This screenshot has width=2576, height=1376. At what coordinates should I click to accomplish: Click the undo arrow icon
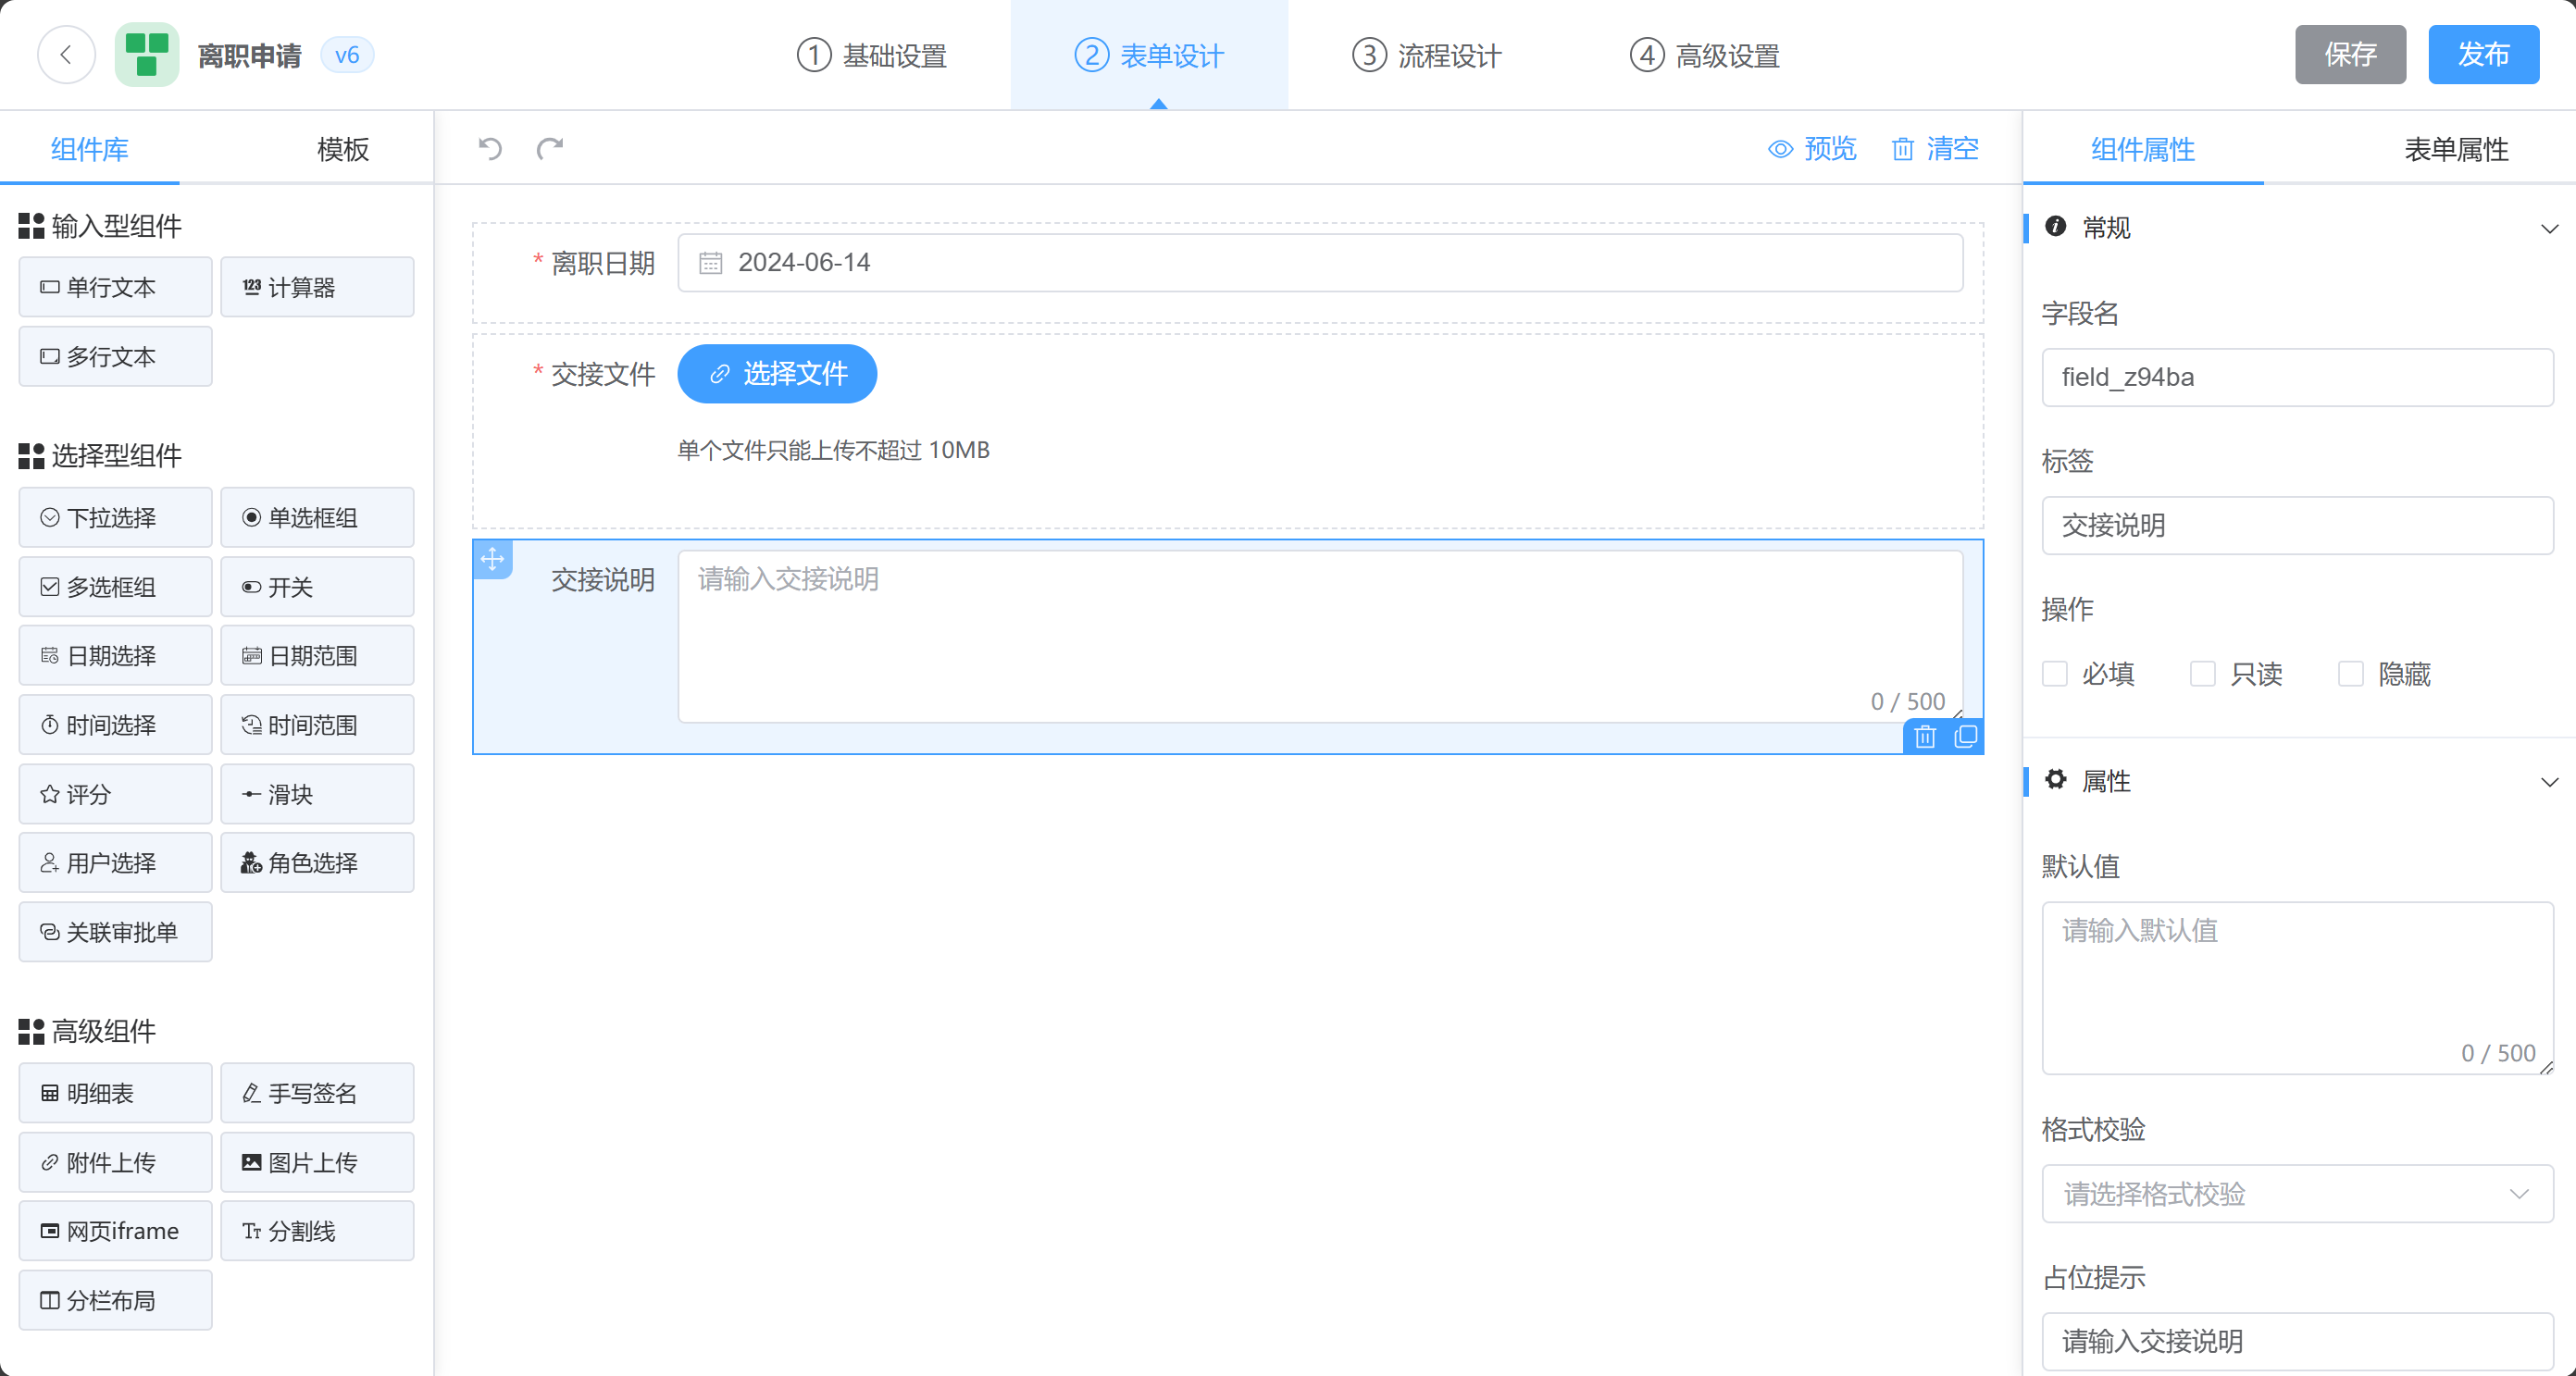coord(489,149)
